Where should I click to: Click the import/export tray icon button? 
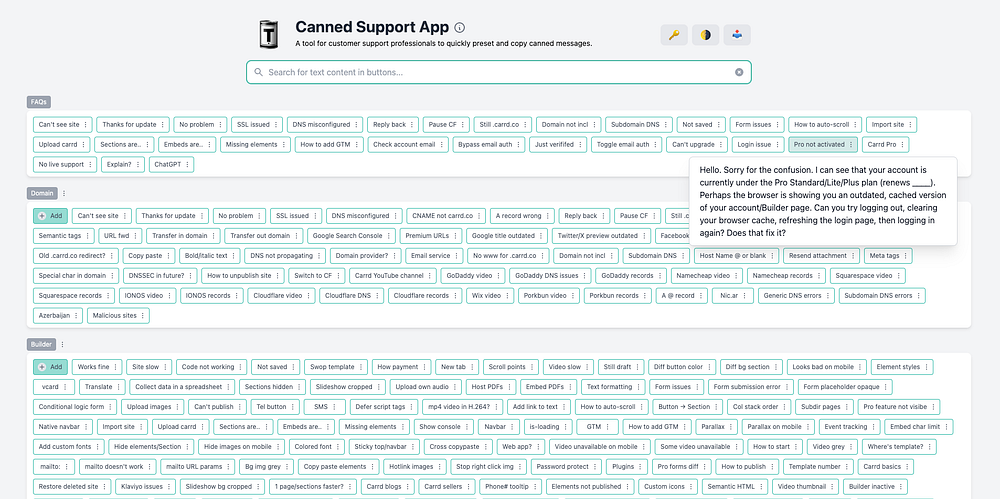click(737, 35)
